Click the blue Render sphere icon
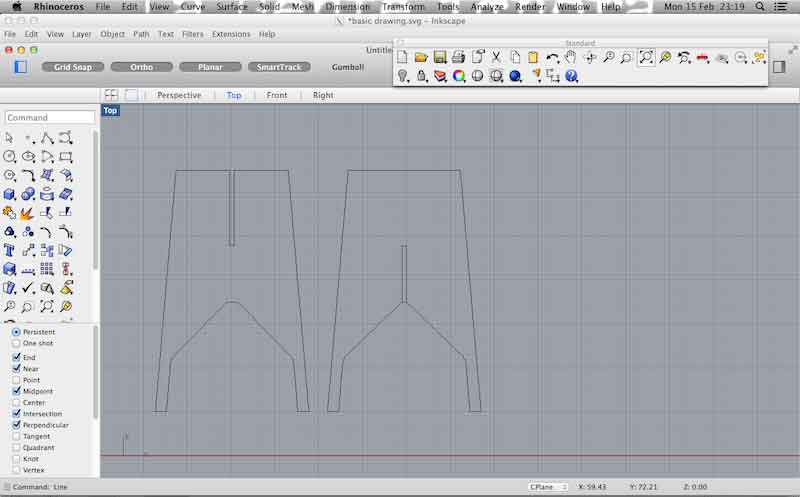800x497 pixels. click(x=515, y=76)
